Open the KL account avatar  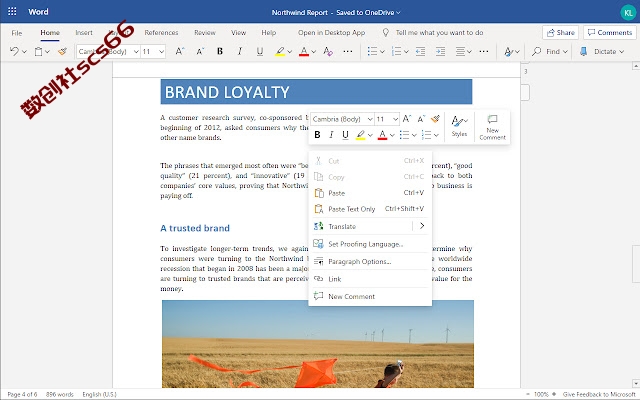coord(628,13)
